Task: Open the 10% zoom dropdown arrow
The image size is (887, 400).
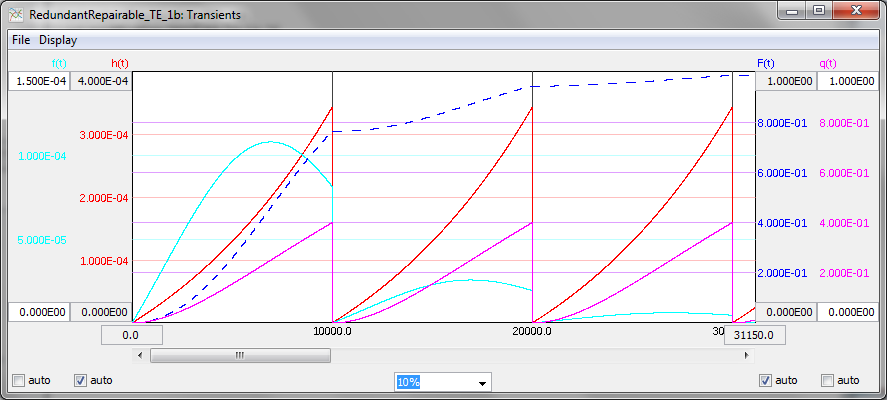Action: pyautogui.click(x=483, y=382)
